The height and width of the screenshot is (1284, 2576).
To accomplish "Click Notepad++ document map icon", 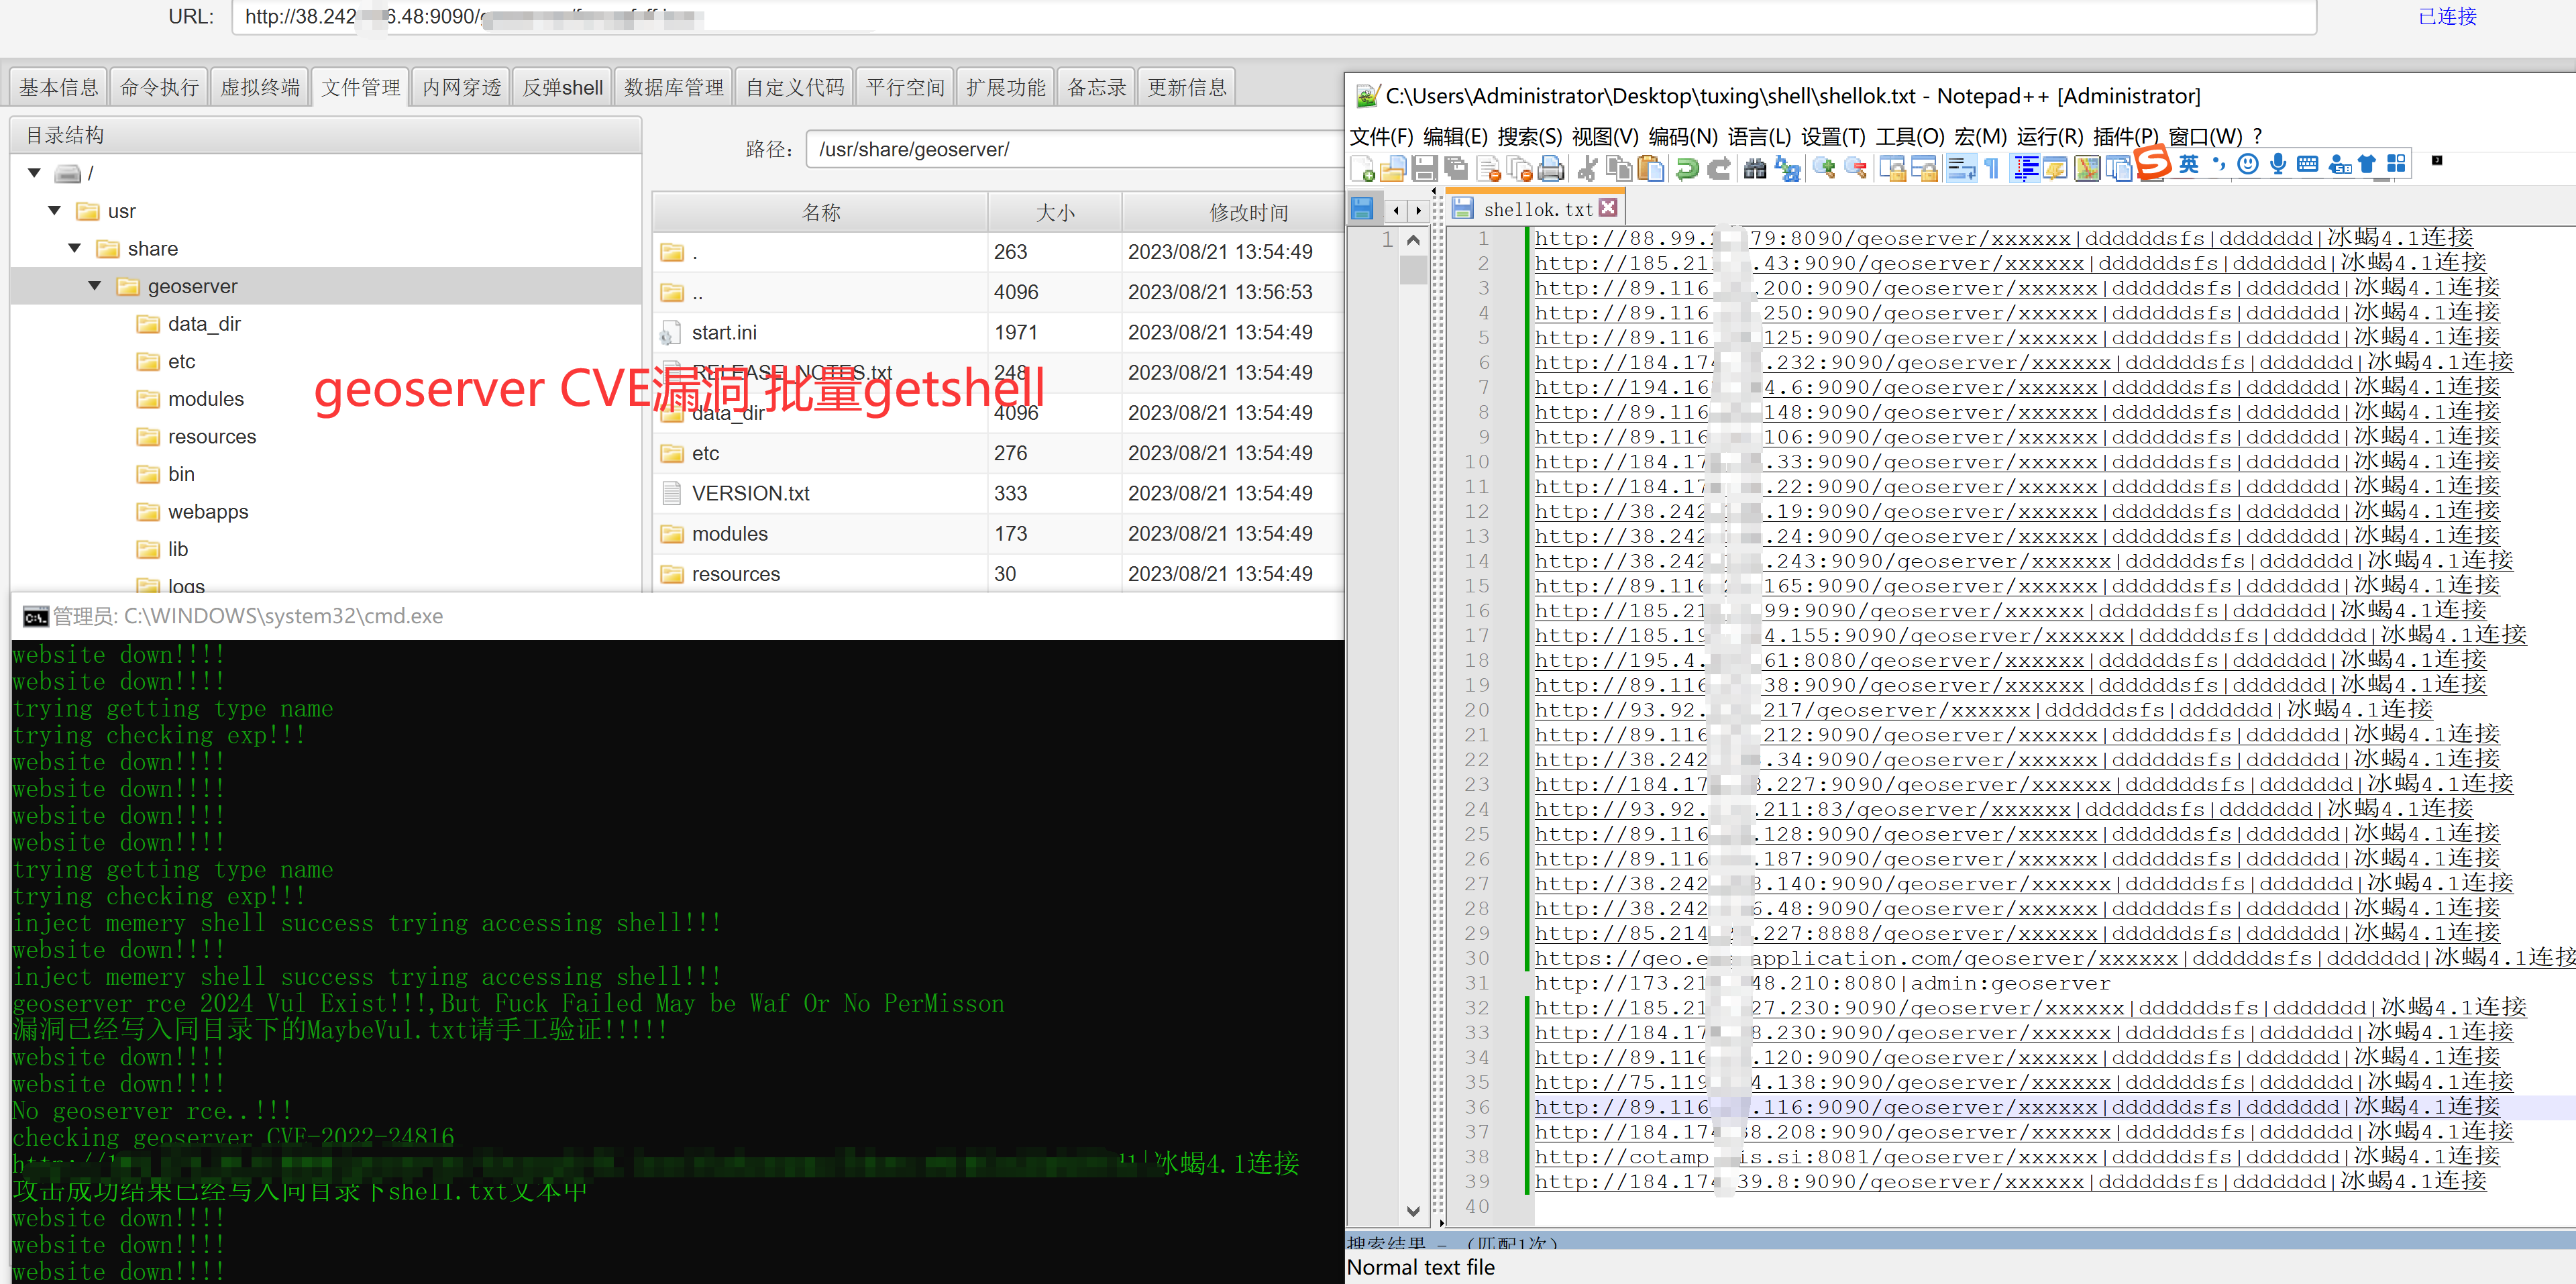I will pyautogui.click(x=2087, y=168).
